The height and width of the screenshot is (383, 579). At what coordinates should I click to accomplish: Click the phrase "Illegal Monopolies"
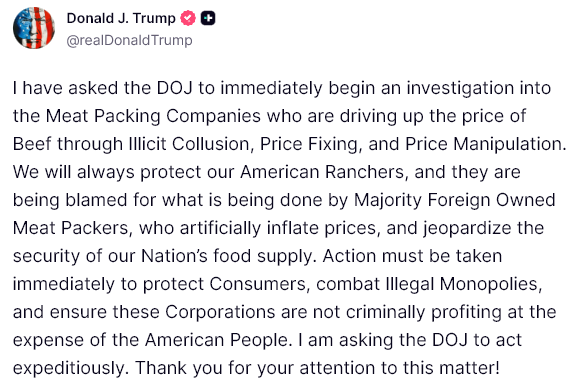(x=462, y=284)
